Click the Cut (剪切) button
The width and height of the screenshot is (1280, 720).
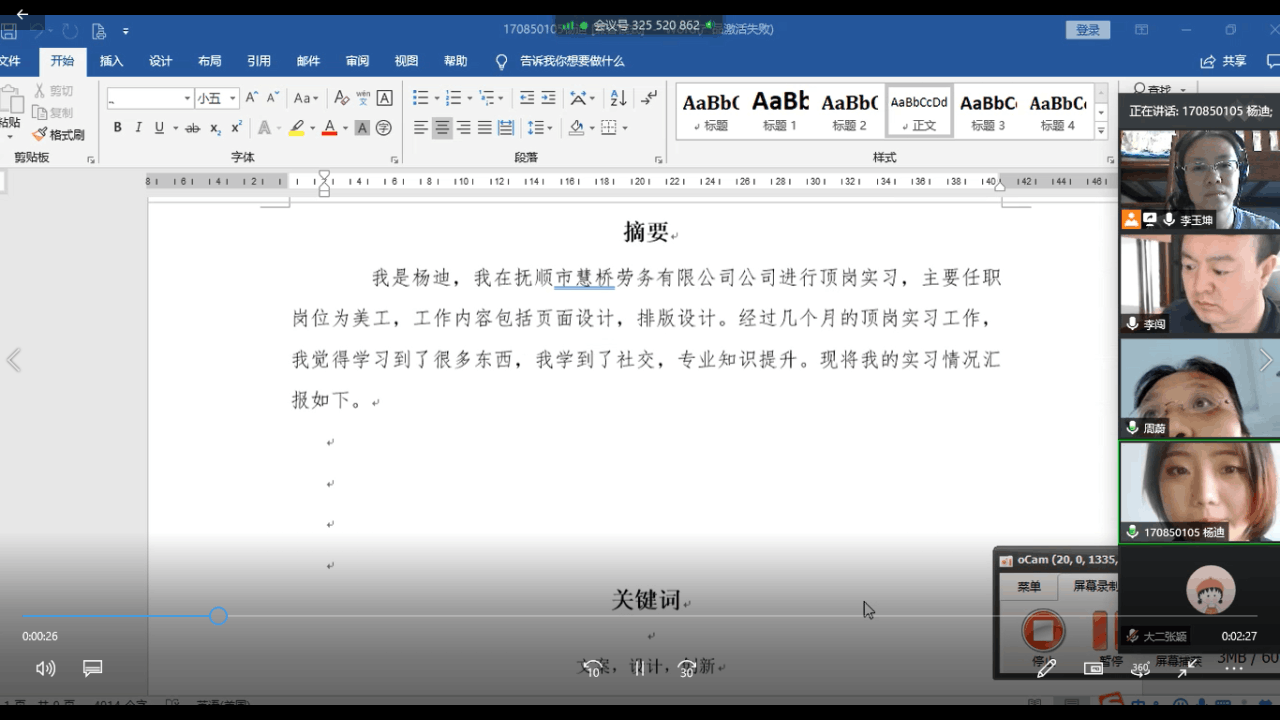tap(54, 91)
